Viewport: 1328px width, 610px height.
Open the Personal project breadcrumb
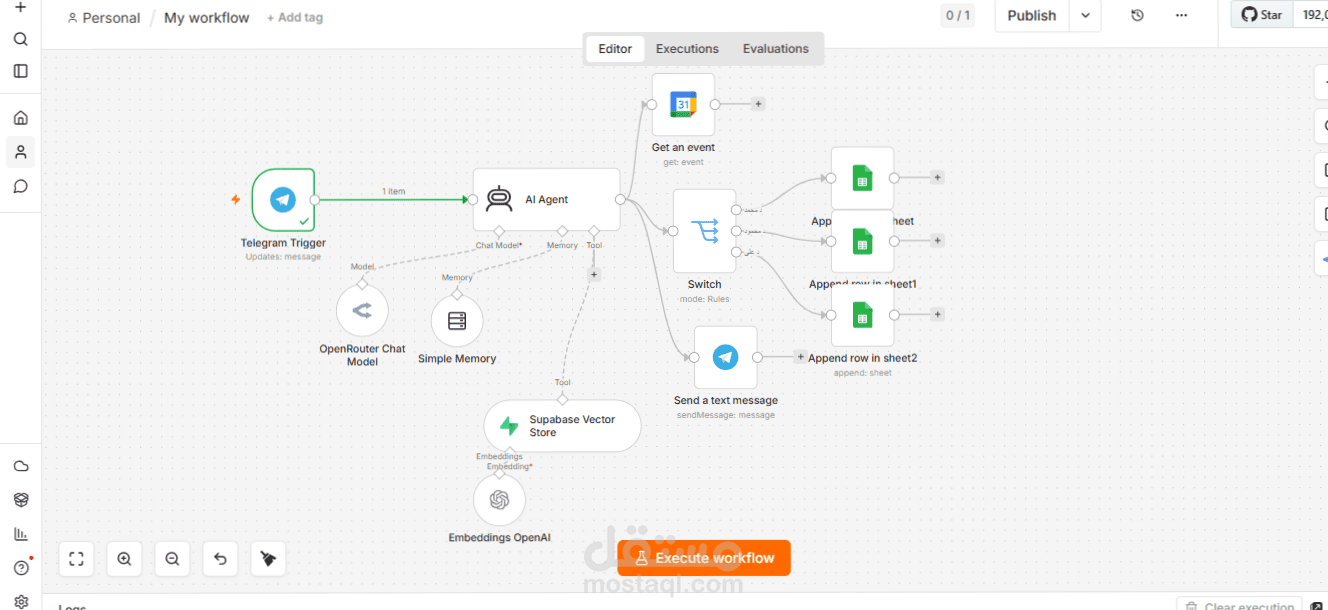104,18
